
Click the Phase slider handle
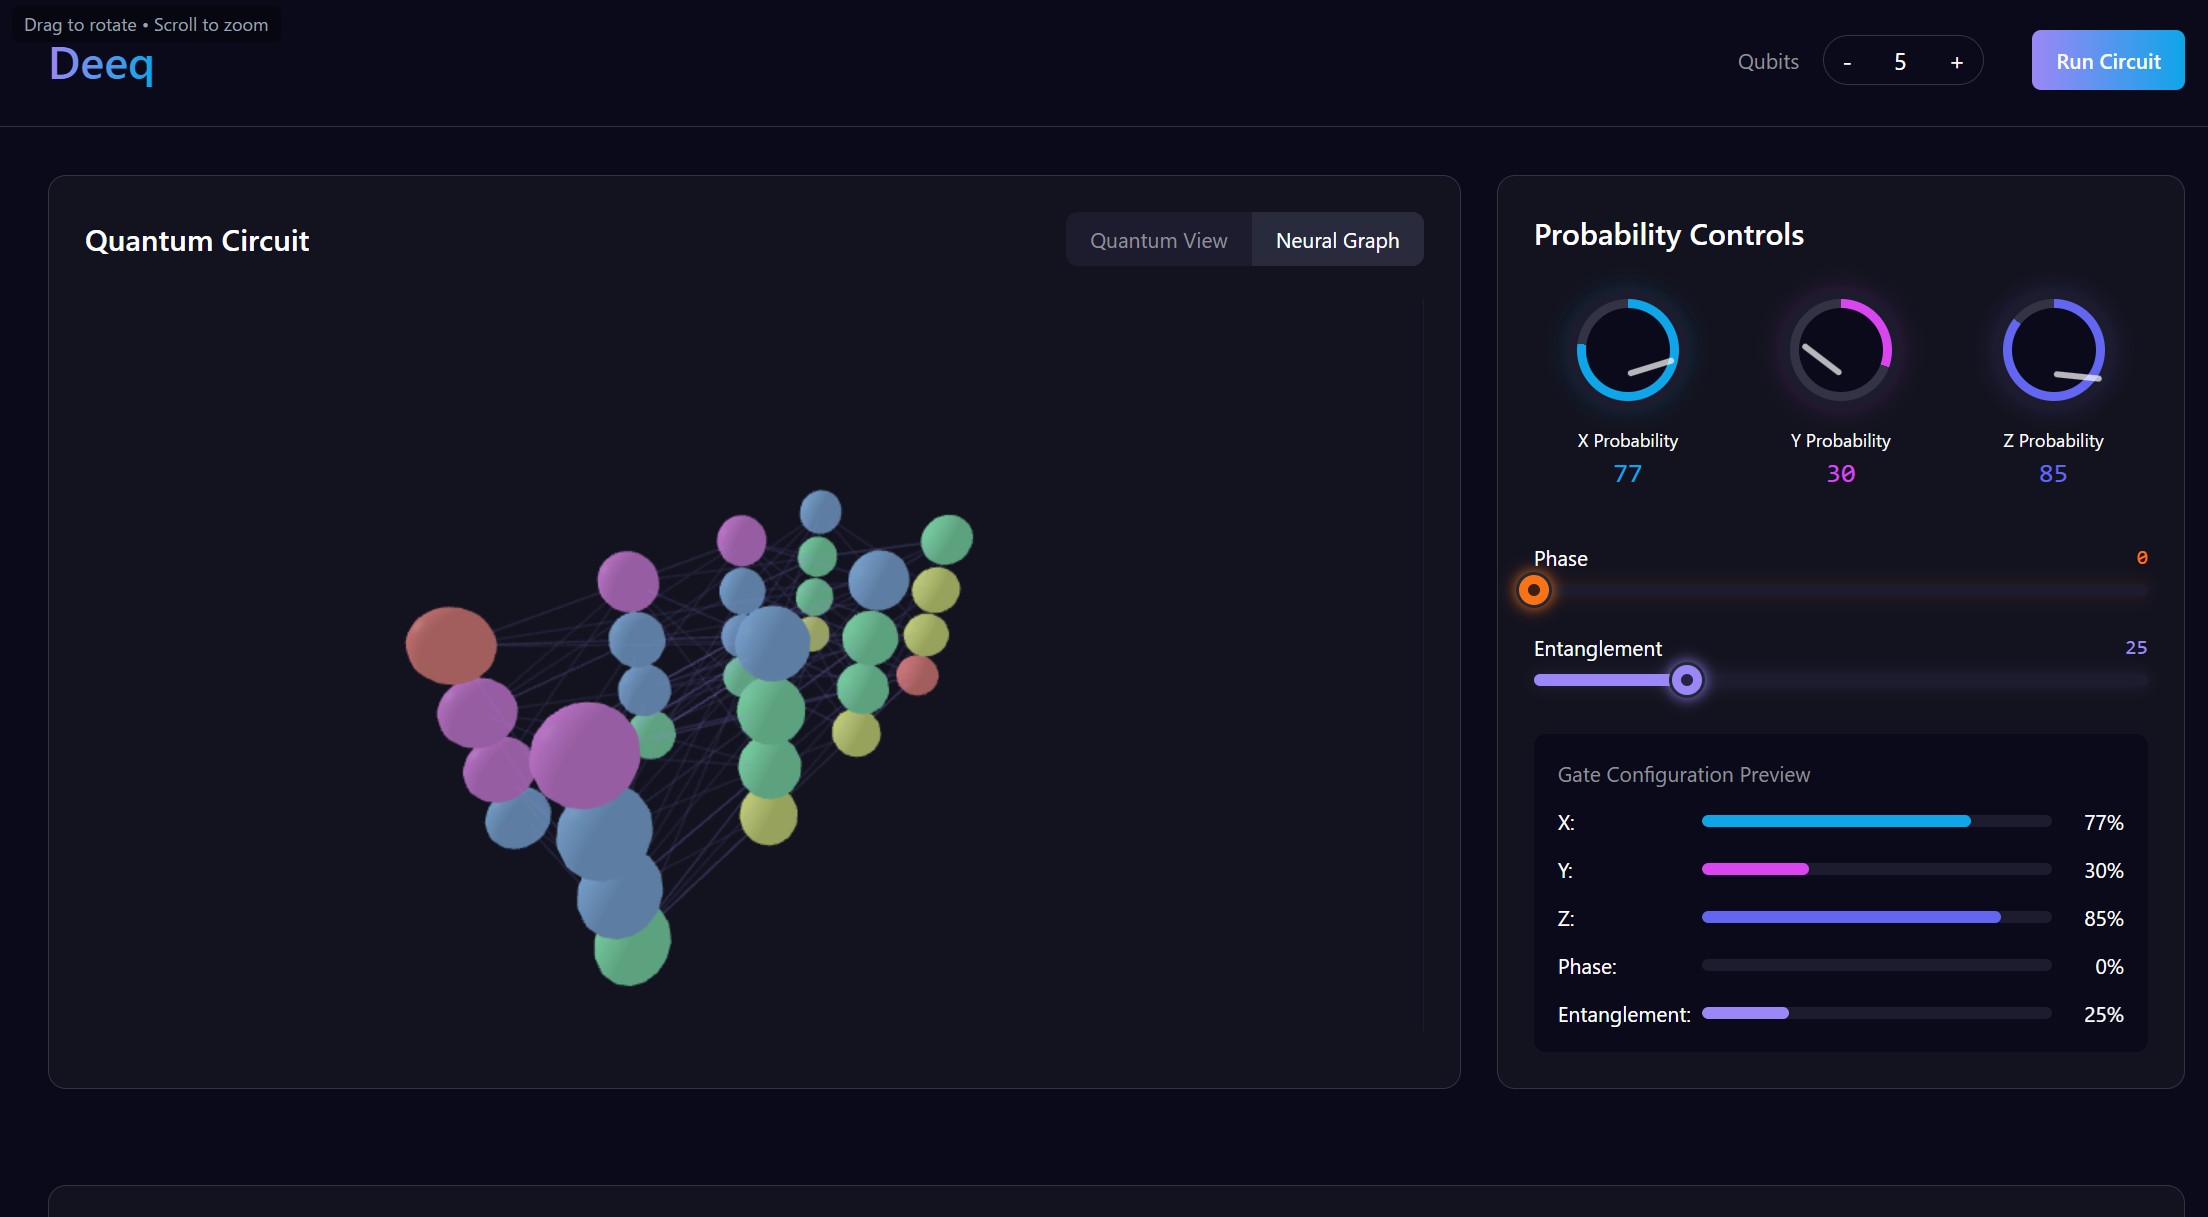point(1533,590)
